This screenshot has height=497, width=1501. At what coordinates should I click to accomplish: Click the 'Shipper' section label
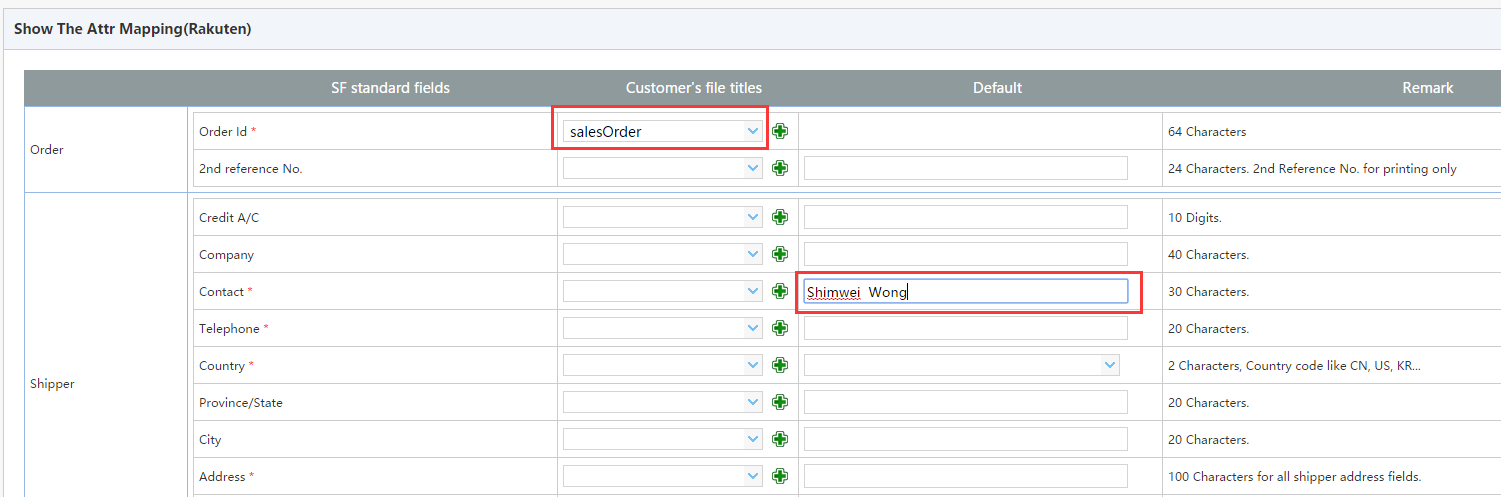pos(52,383)
